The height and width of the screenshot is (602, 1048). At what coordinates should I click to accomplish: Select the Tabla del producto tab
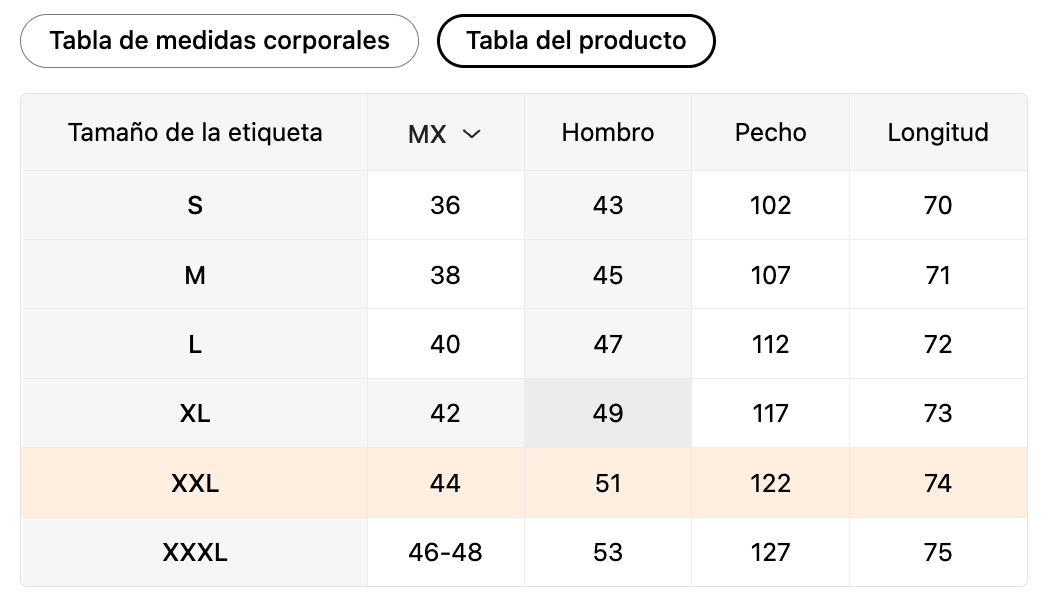[x=576, y=41]
